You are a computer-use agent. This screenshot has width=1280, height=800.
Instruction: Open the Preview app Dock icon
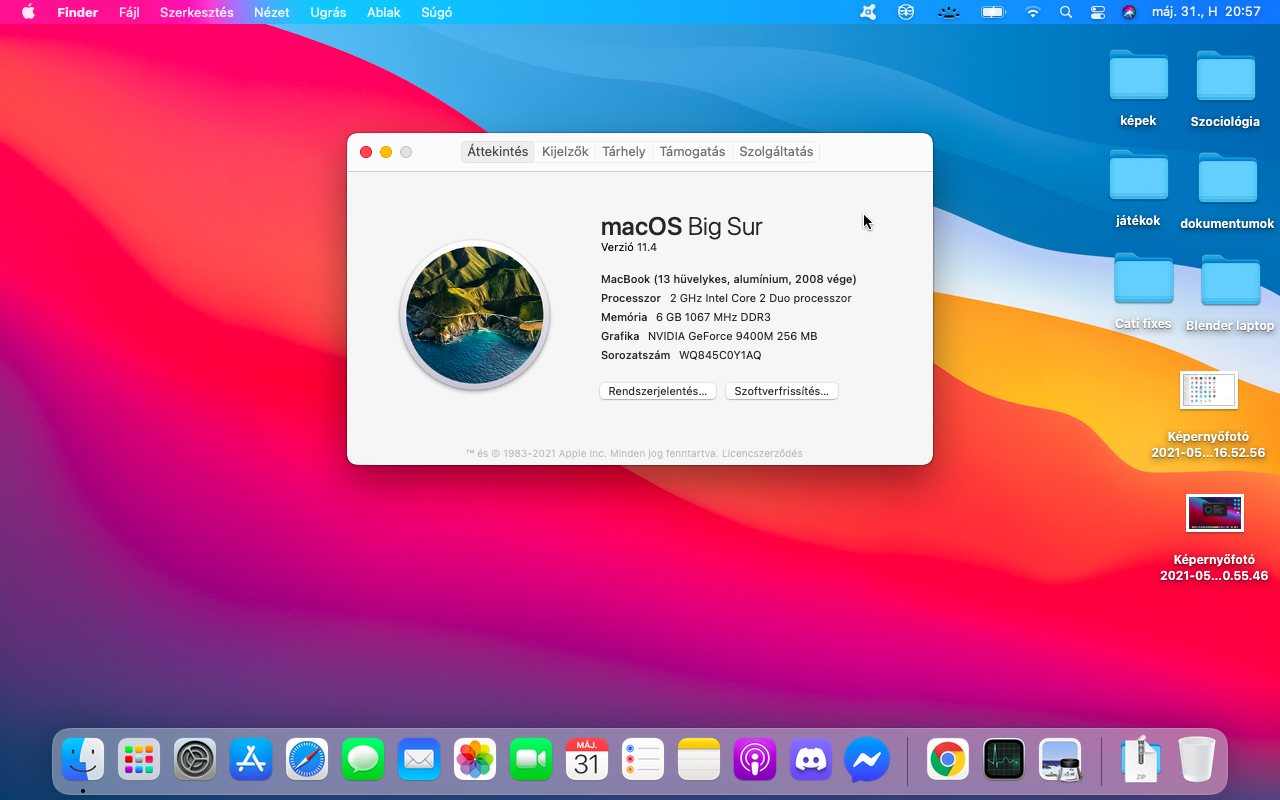[x=1060, y=760]
